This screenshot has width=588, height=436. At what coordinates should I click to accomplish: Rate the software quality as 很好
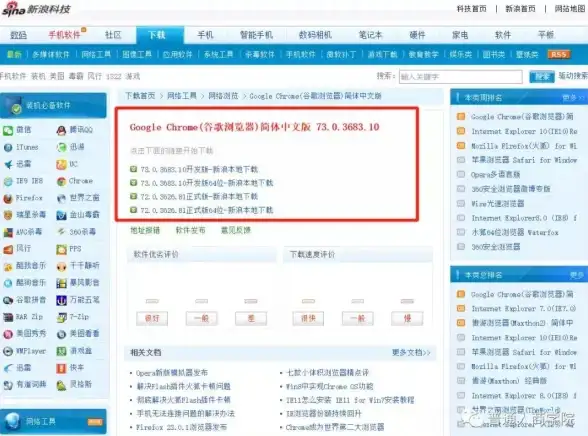point(152,318)
